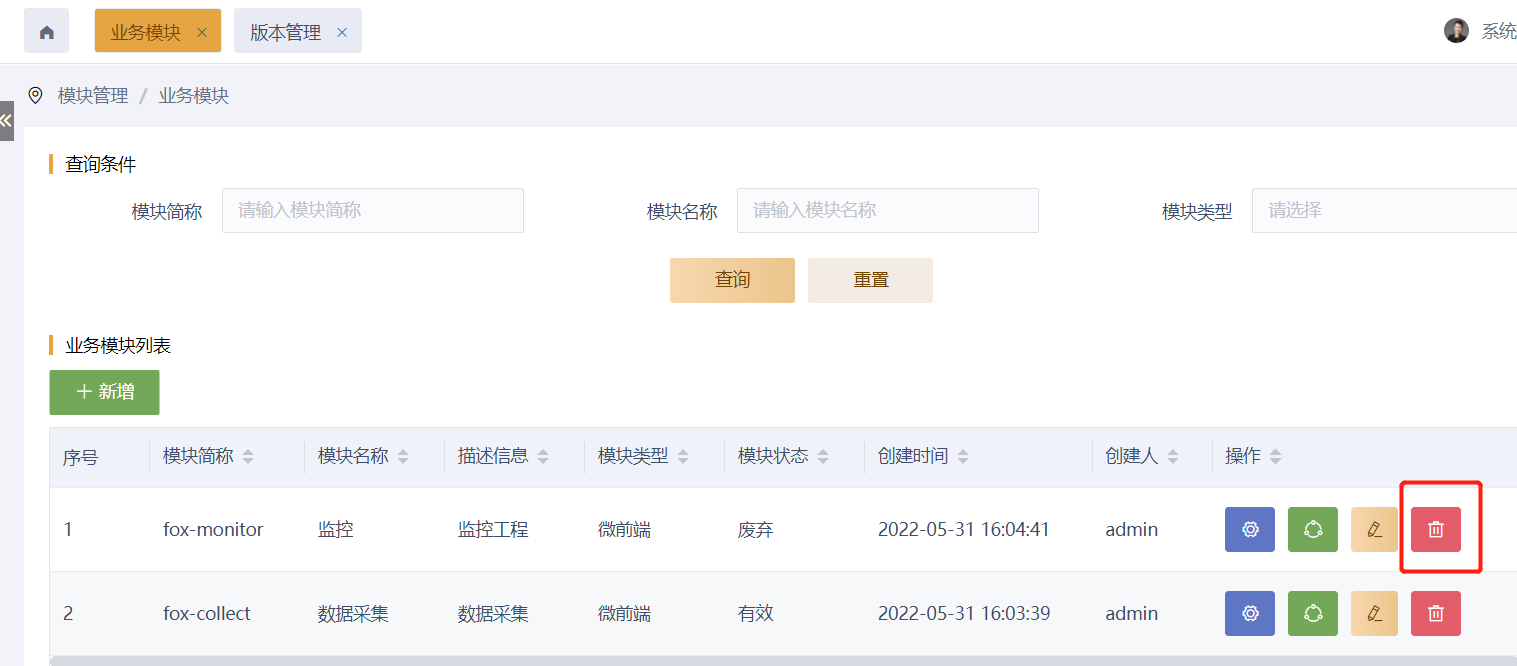
Task: Delete the fox-collect module
Action: 1435,614
